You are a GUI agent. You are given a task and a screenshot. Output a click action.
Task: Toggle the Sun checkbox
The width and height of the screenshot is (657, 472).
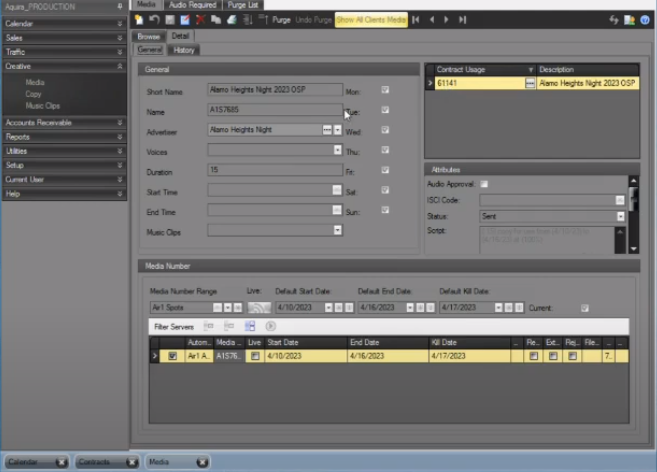(x=385, y=210)
